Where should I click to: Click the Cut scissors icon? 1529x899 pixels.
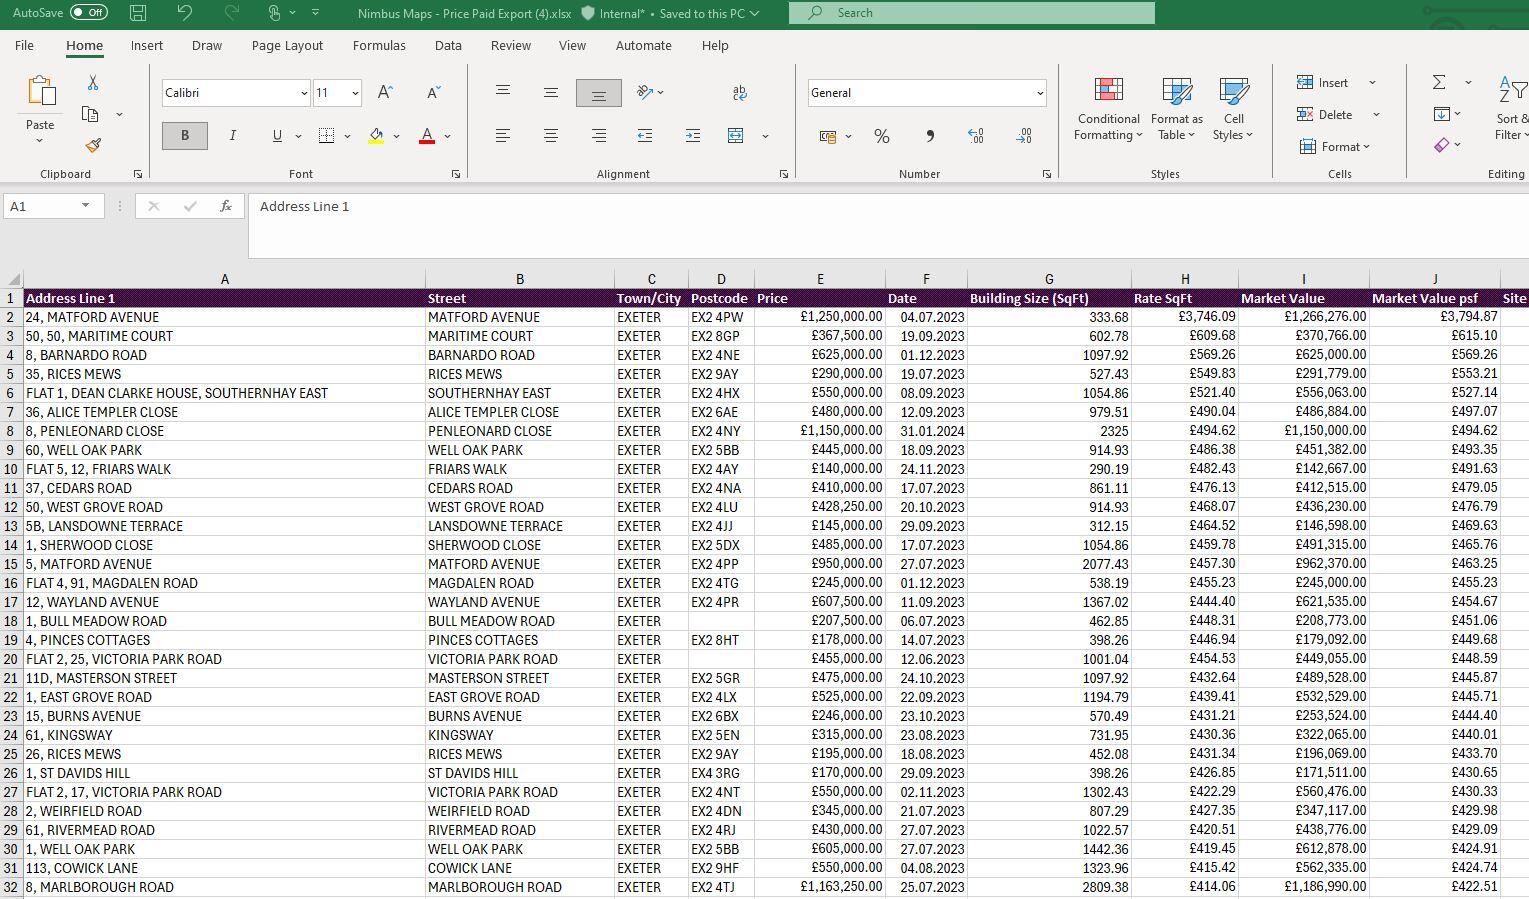click(93, 83)
